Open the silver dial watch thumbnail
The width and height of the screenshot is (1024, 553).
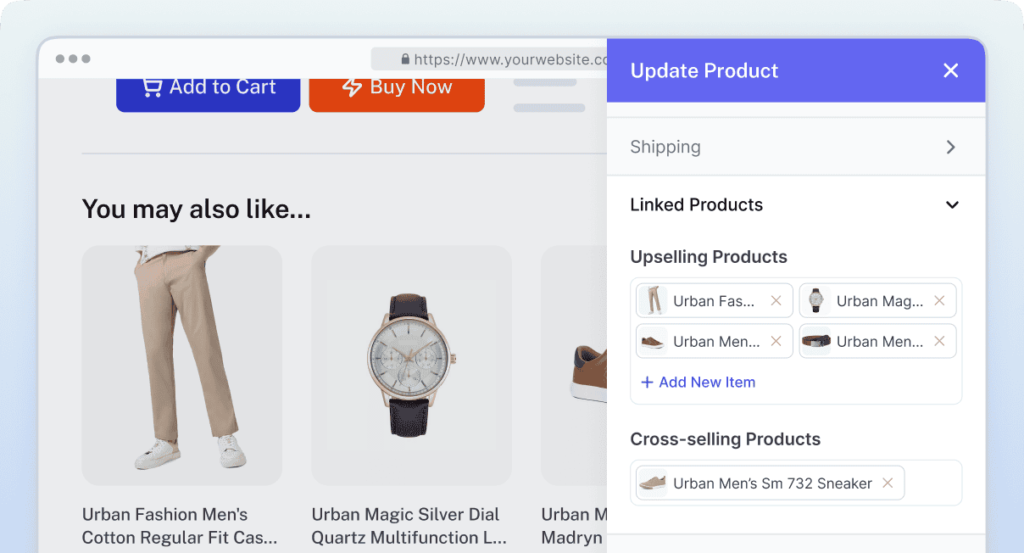pos(411,365)
